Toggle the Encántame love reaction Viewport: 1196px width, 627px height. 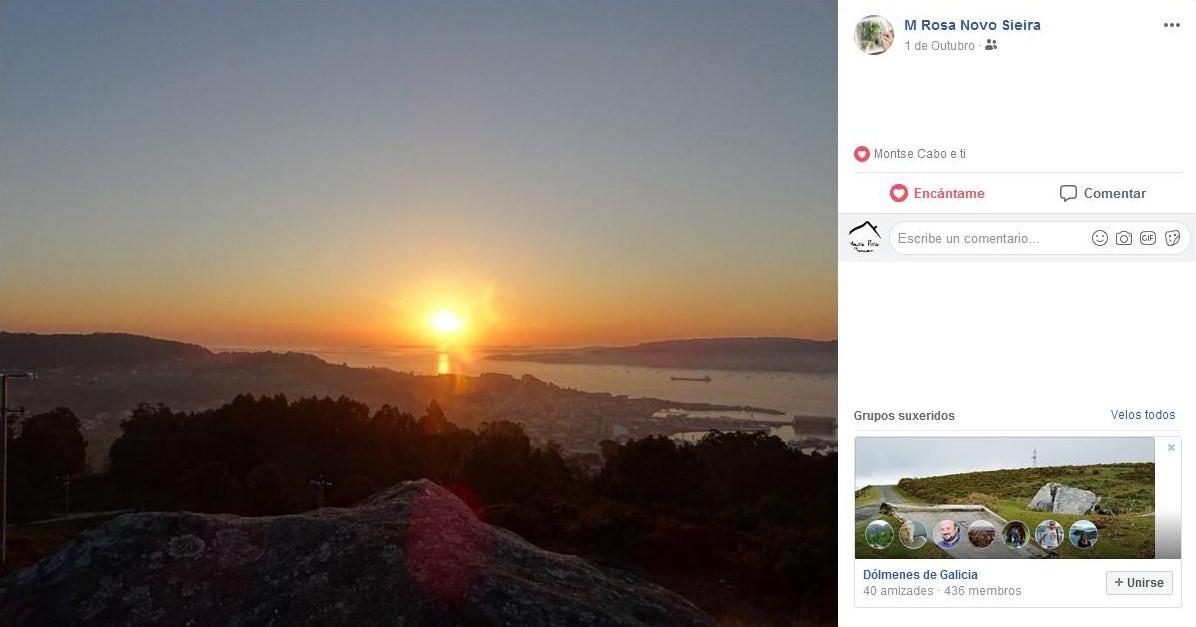pyautogui.click(x=937, y=193)
